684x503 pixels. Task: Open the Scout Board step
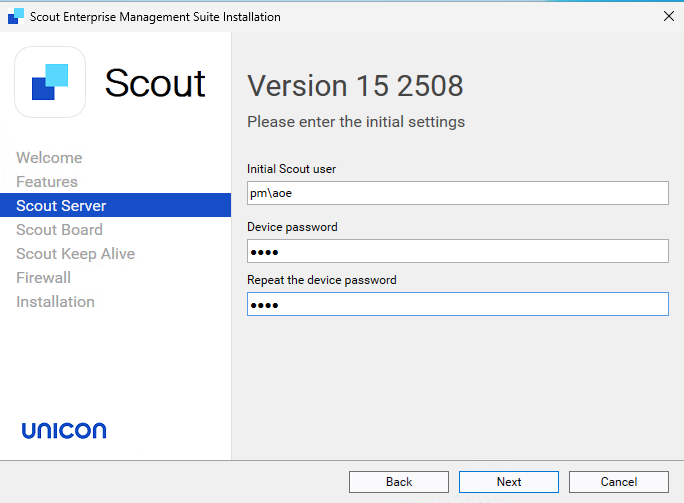59,230
